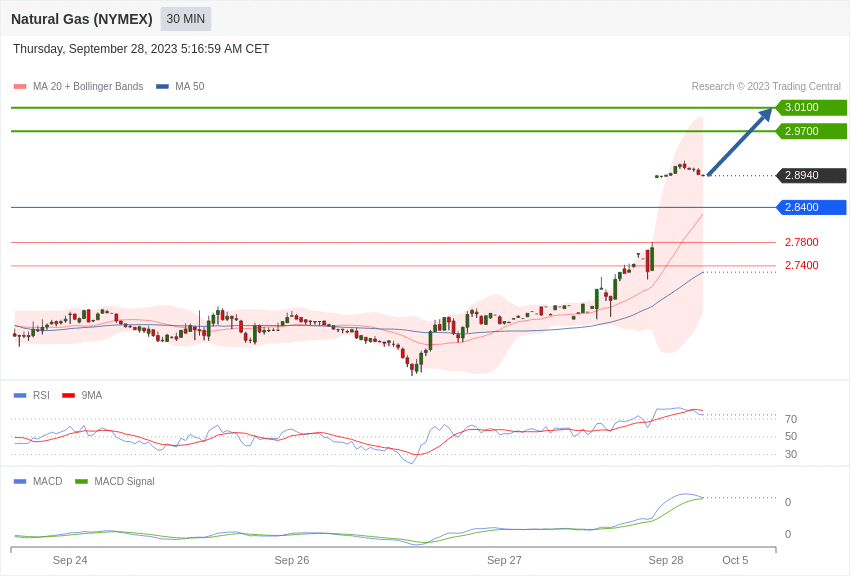The width and height of the screenshot is (850, 576).
Task: Click the Research Trading Central copyright link
Action: click(x=766, y=87)
